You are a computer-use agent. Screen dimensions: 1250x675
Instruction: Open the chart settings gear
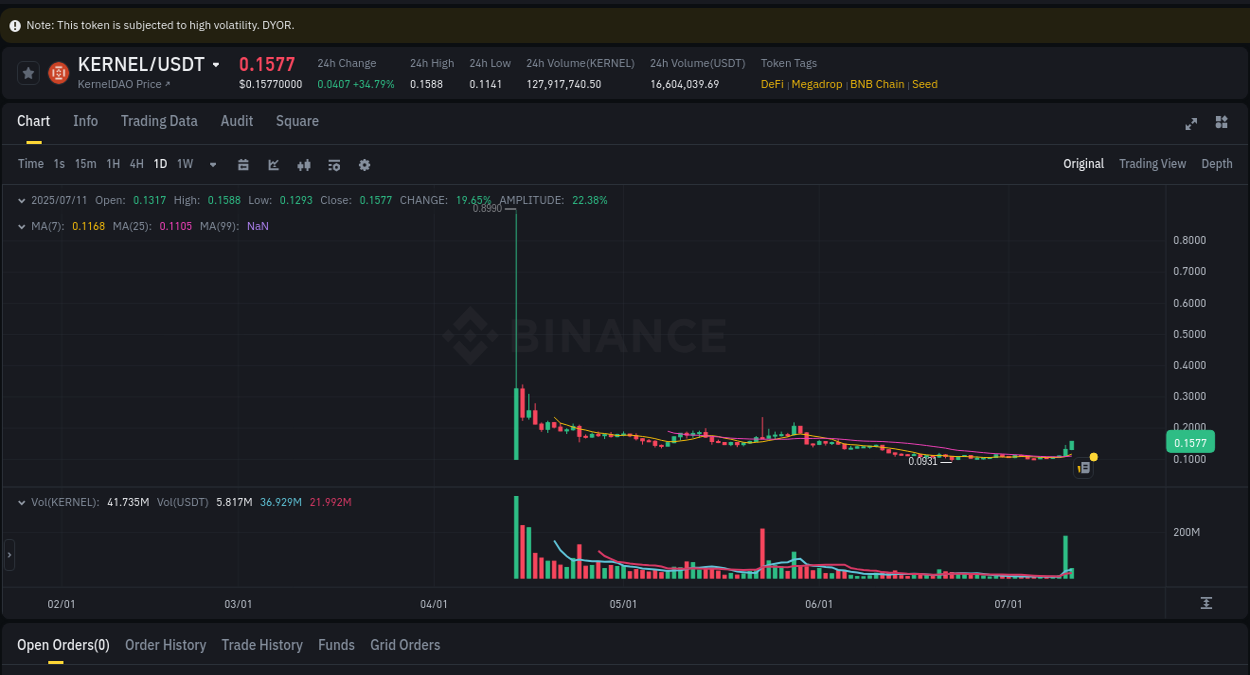click(x=364, y=164)
